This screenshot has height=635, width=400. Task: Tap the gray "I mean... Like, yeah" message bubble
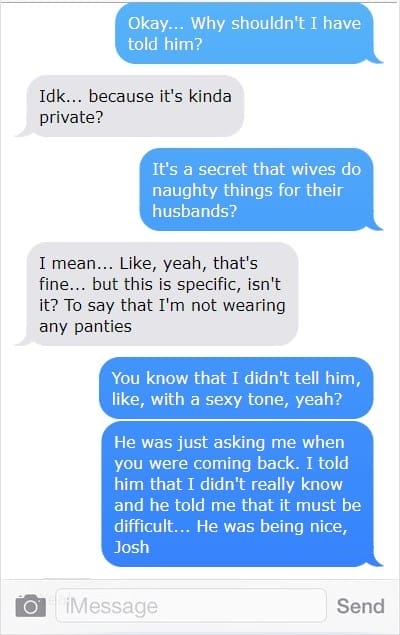(159, 294)
